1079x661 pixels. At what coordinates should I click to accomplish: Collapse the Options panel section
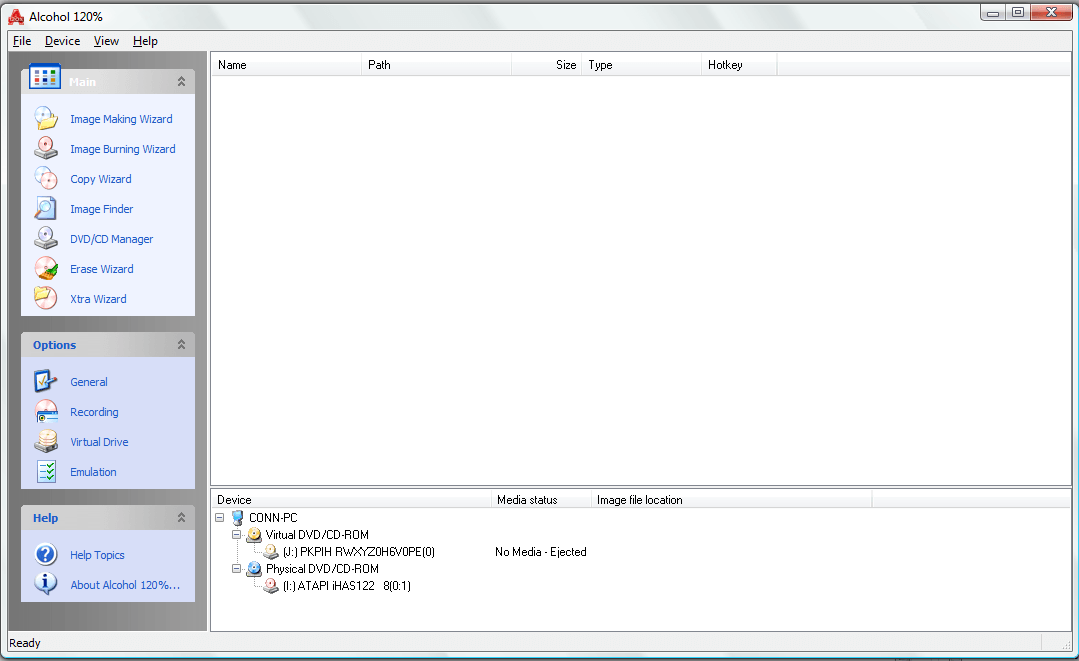(181, 345)
